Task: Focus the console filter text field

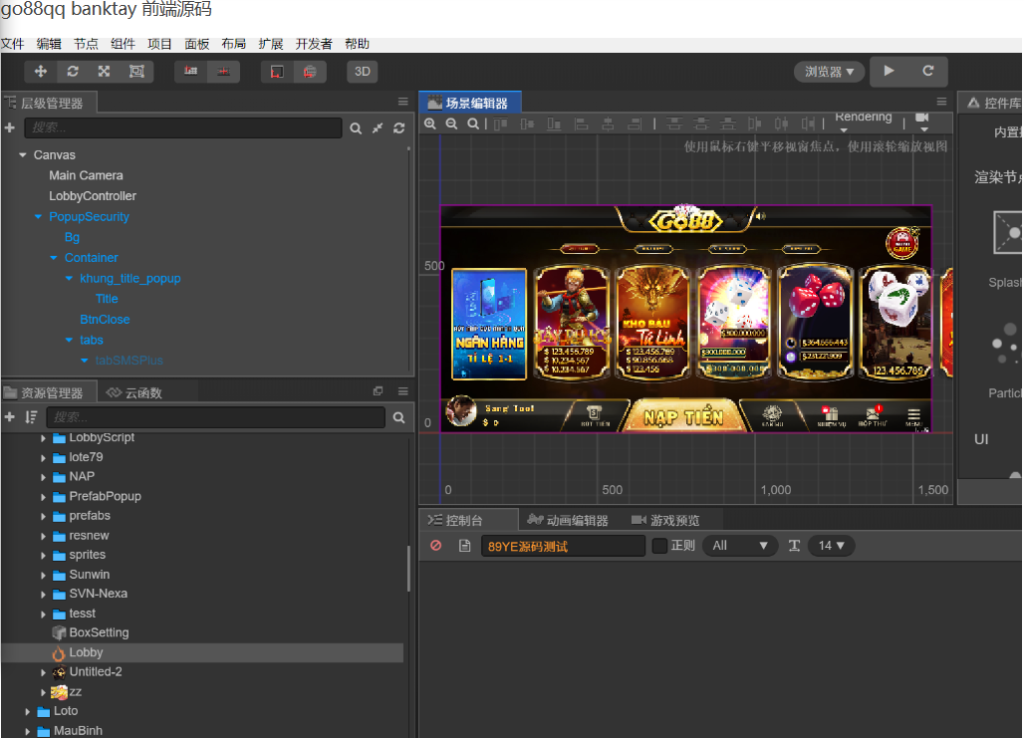Action: point(563,545)
